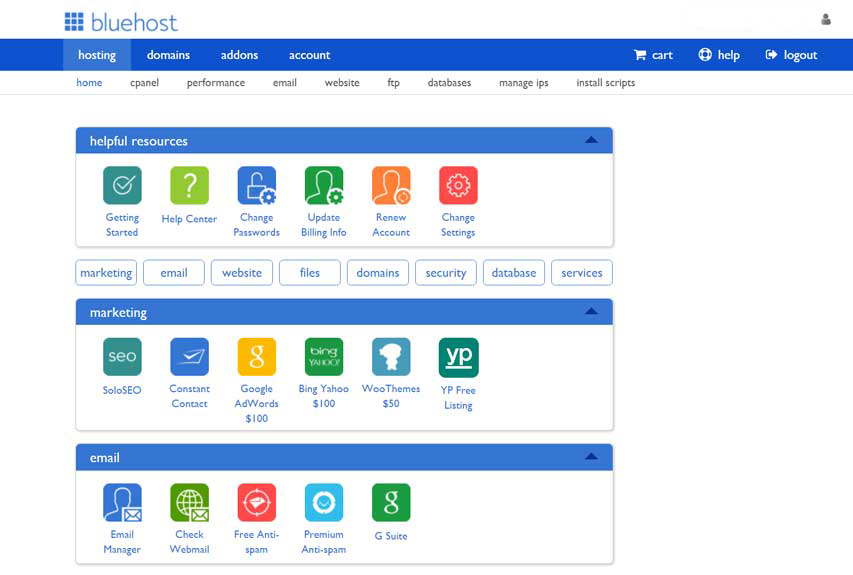
Task: Open the databases subnav link
Action: pyautogui.click(x=449, y=83)
